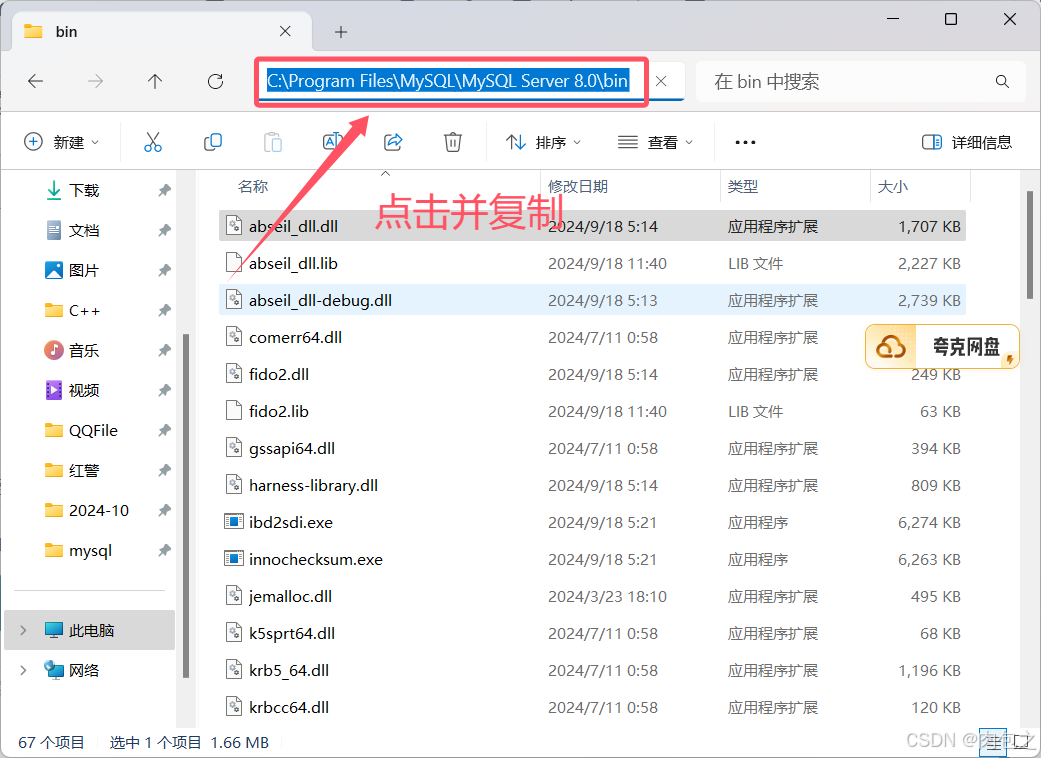Click the Paste clipboard icon
Image resolution: width=1041 pixels, height=758 pixels.
pos(272,142)
